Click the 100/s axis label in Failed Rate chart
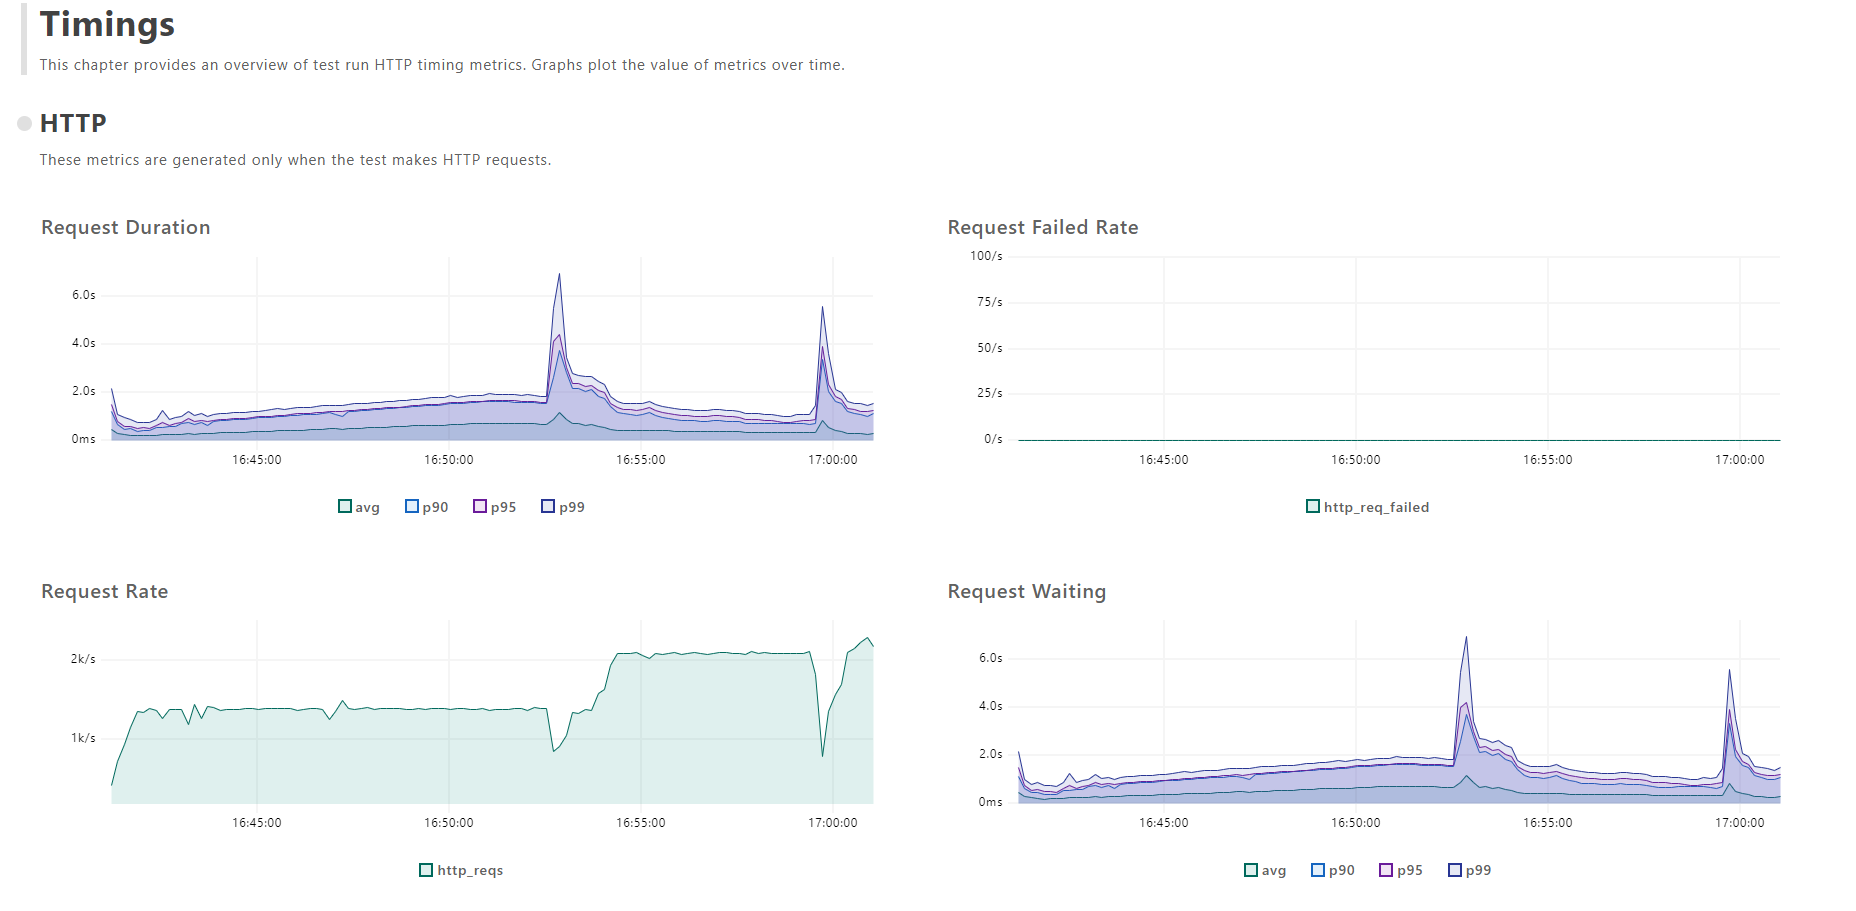 [986, 256]
